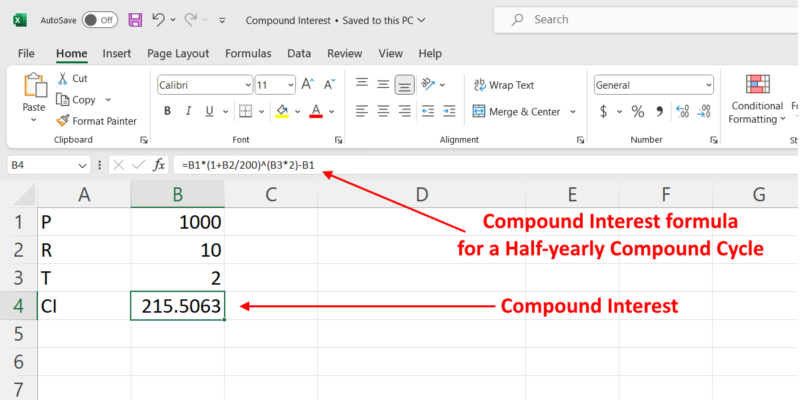Click the Borders icon

coord(245,111)
